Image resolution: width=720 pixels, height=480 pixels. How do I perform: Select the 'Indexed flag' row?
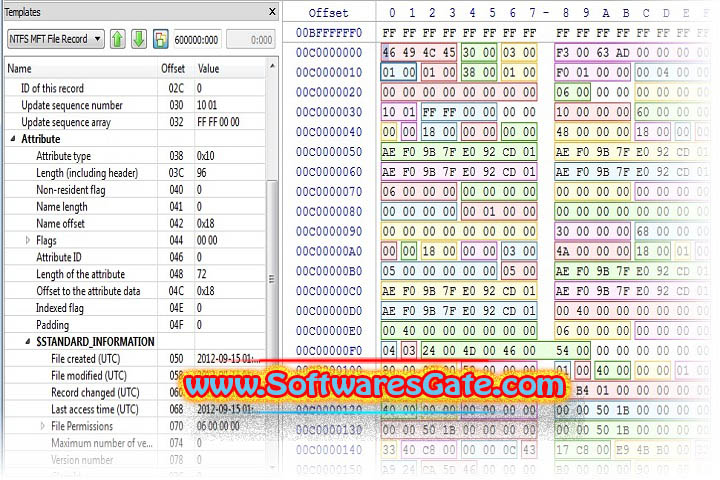pos(135,308)
